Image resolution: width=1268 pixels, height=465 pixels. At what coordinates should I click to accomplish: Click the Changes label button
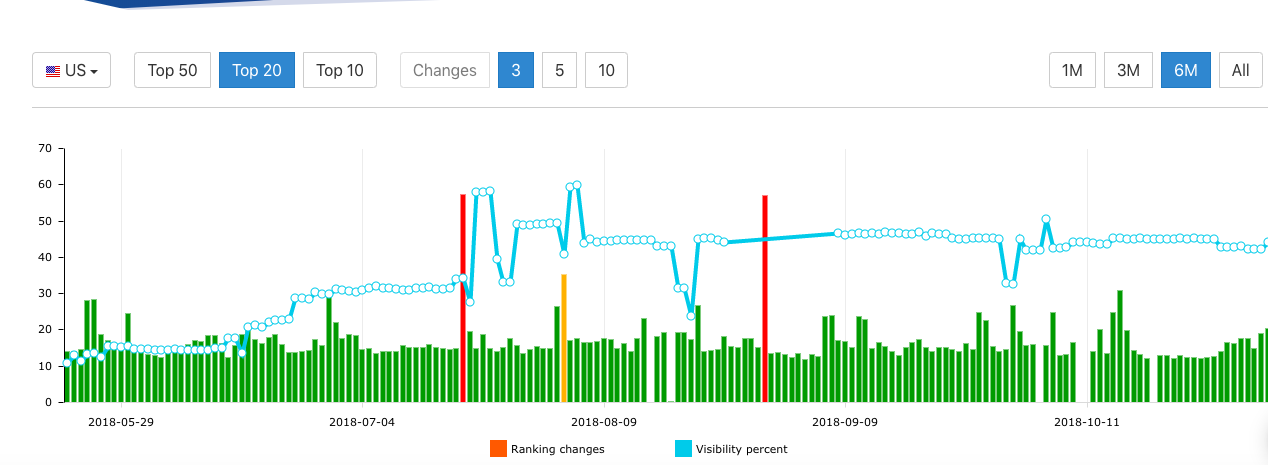pyautogui.click(x=444, y=70)
